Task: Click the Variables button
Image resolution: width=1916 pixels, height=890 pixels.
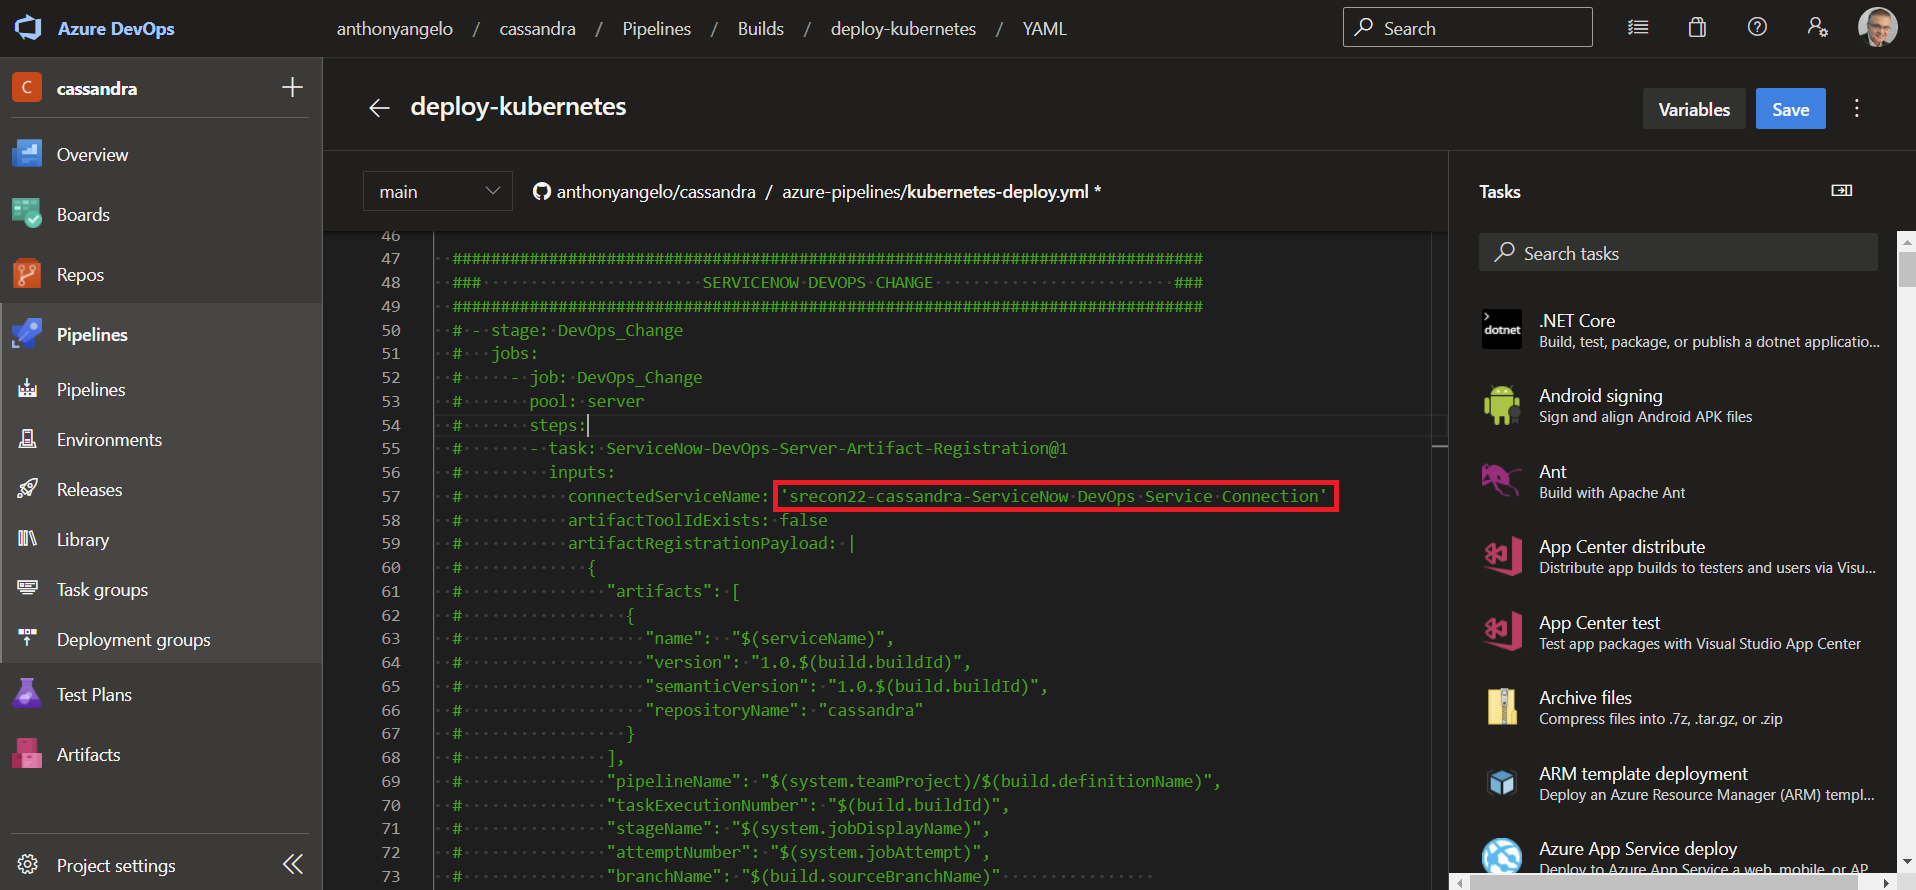Action: pos(1694,109)
